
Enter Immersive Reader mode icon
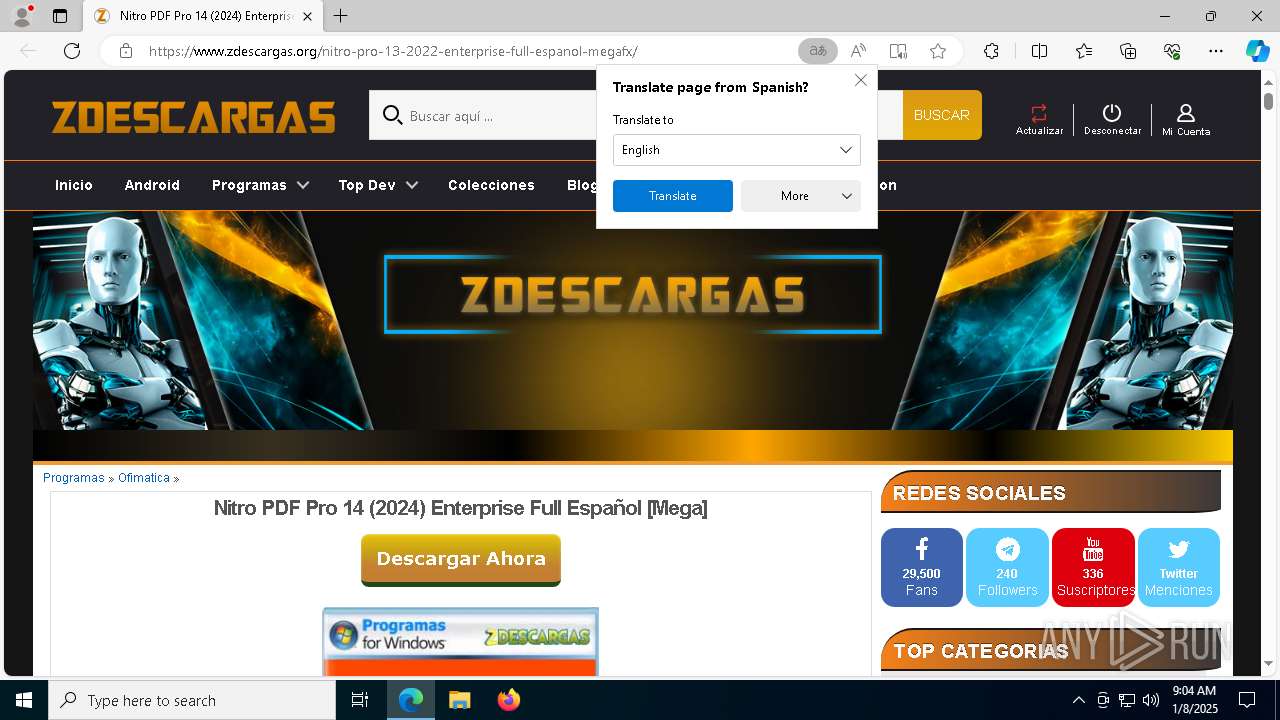point(898,51)
